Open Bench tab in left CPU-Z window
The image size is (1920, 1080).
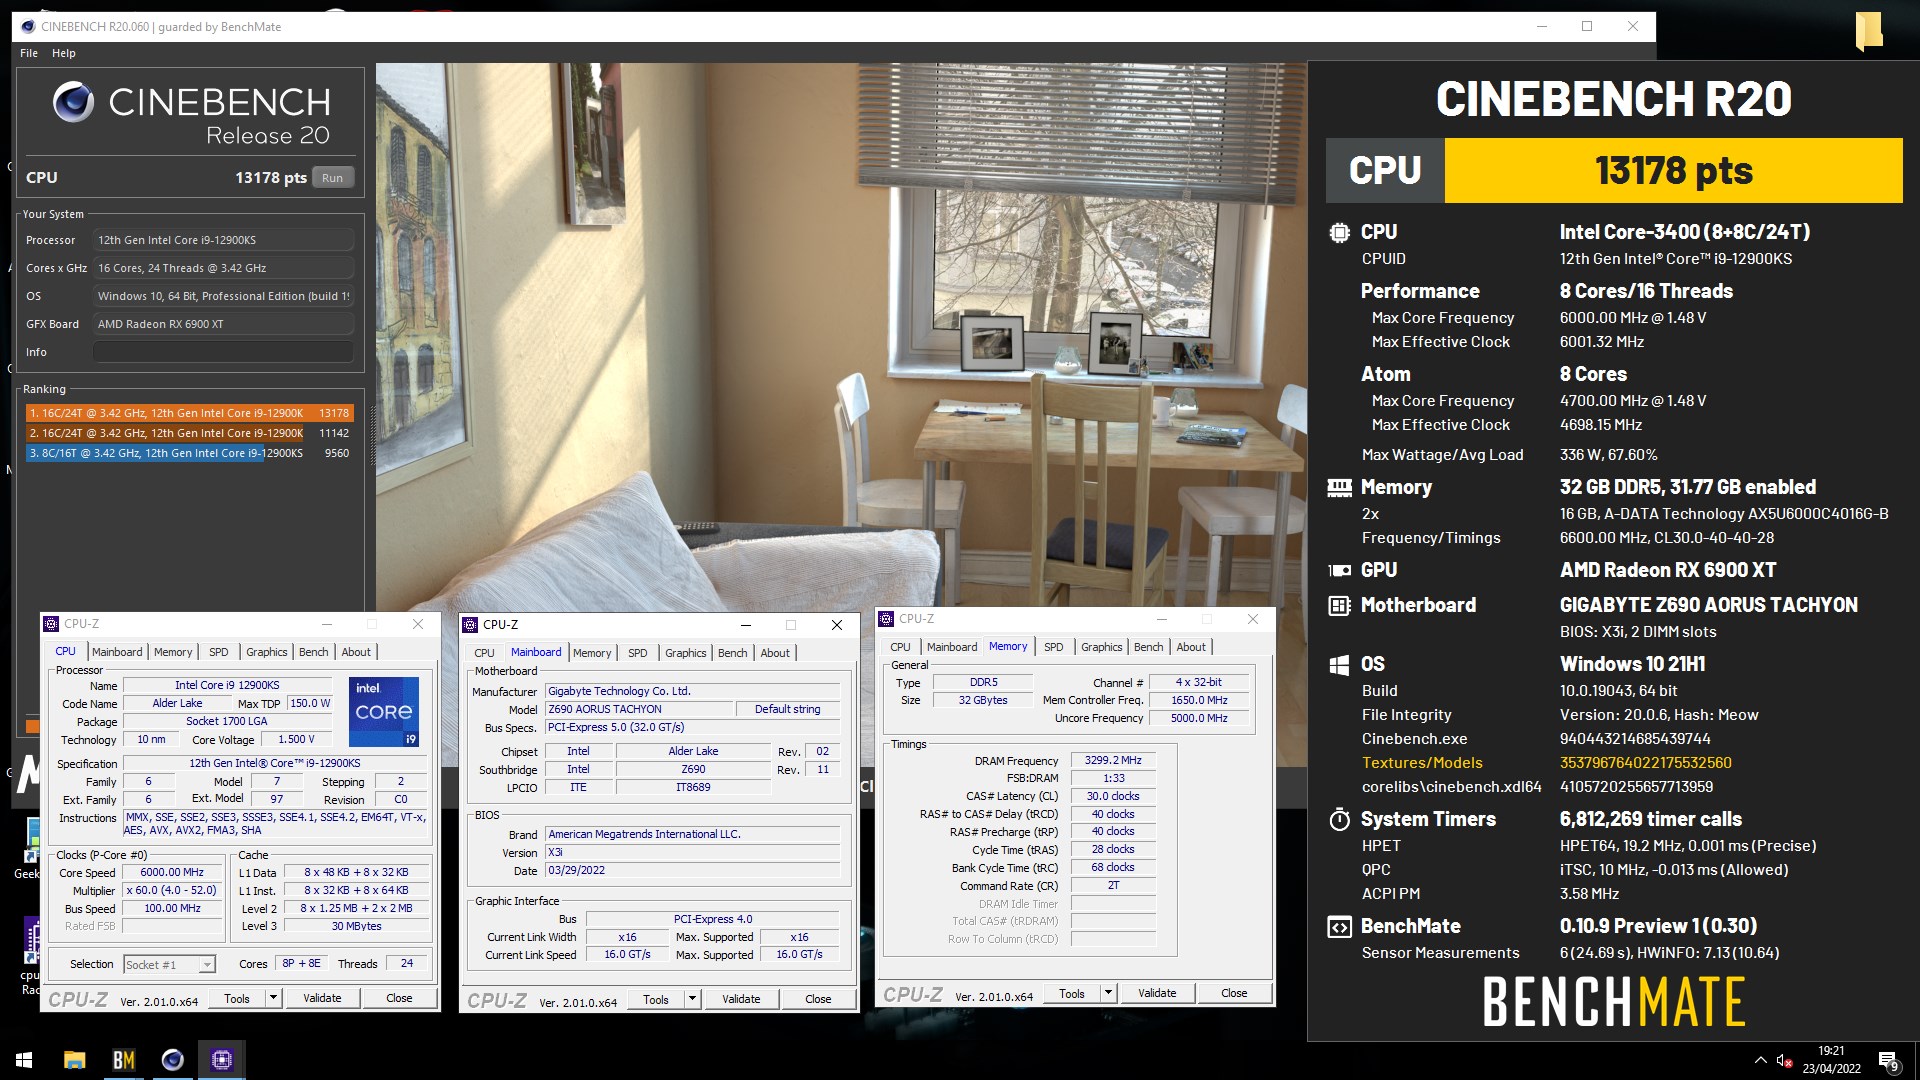coord(314,652)
